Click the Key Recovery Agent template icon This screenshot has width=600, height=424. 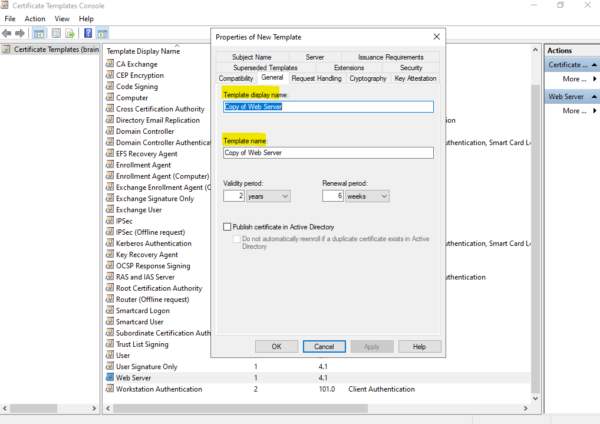(110, 254)
